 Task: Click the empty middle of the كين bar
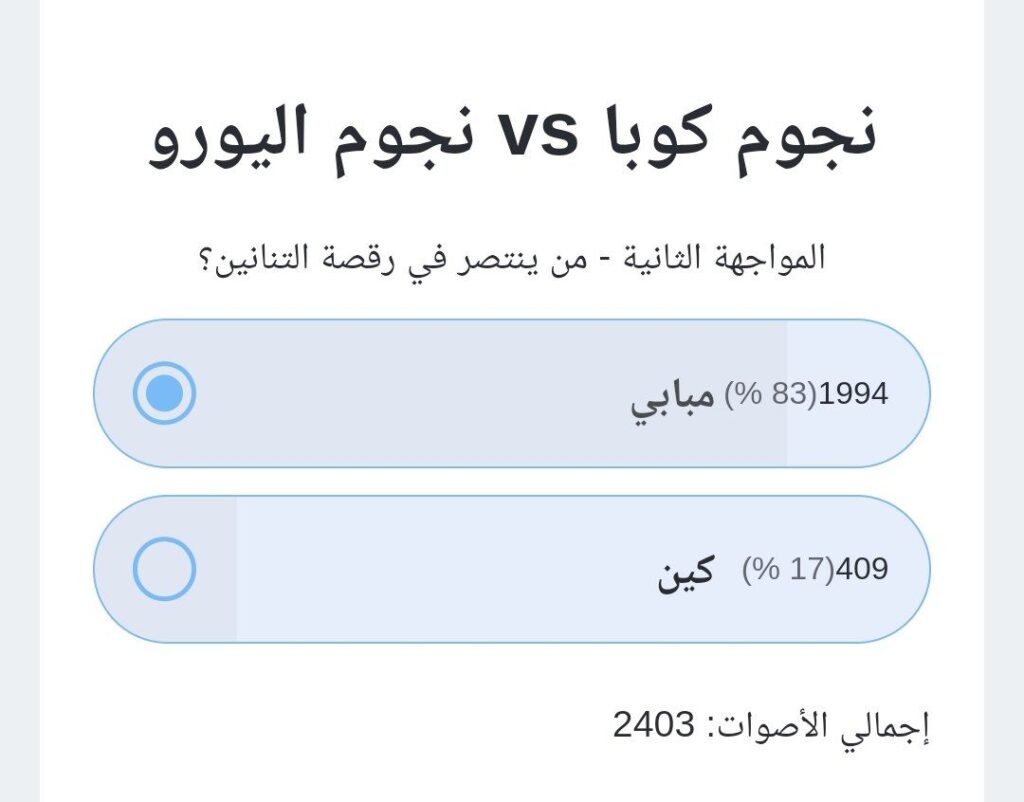click(x=450, y=570)
